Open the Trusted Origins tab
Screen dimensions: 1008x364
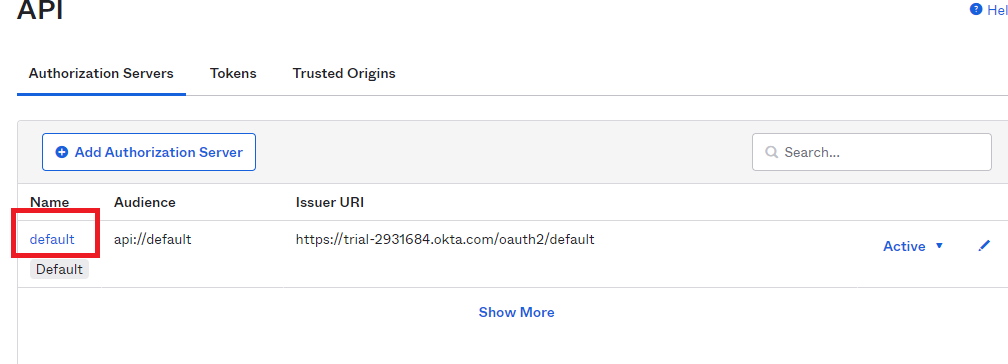[x=344, y=73]
